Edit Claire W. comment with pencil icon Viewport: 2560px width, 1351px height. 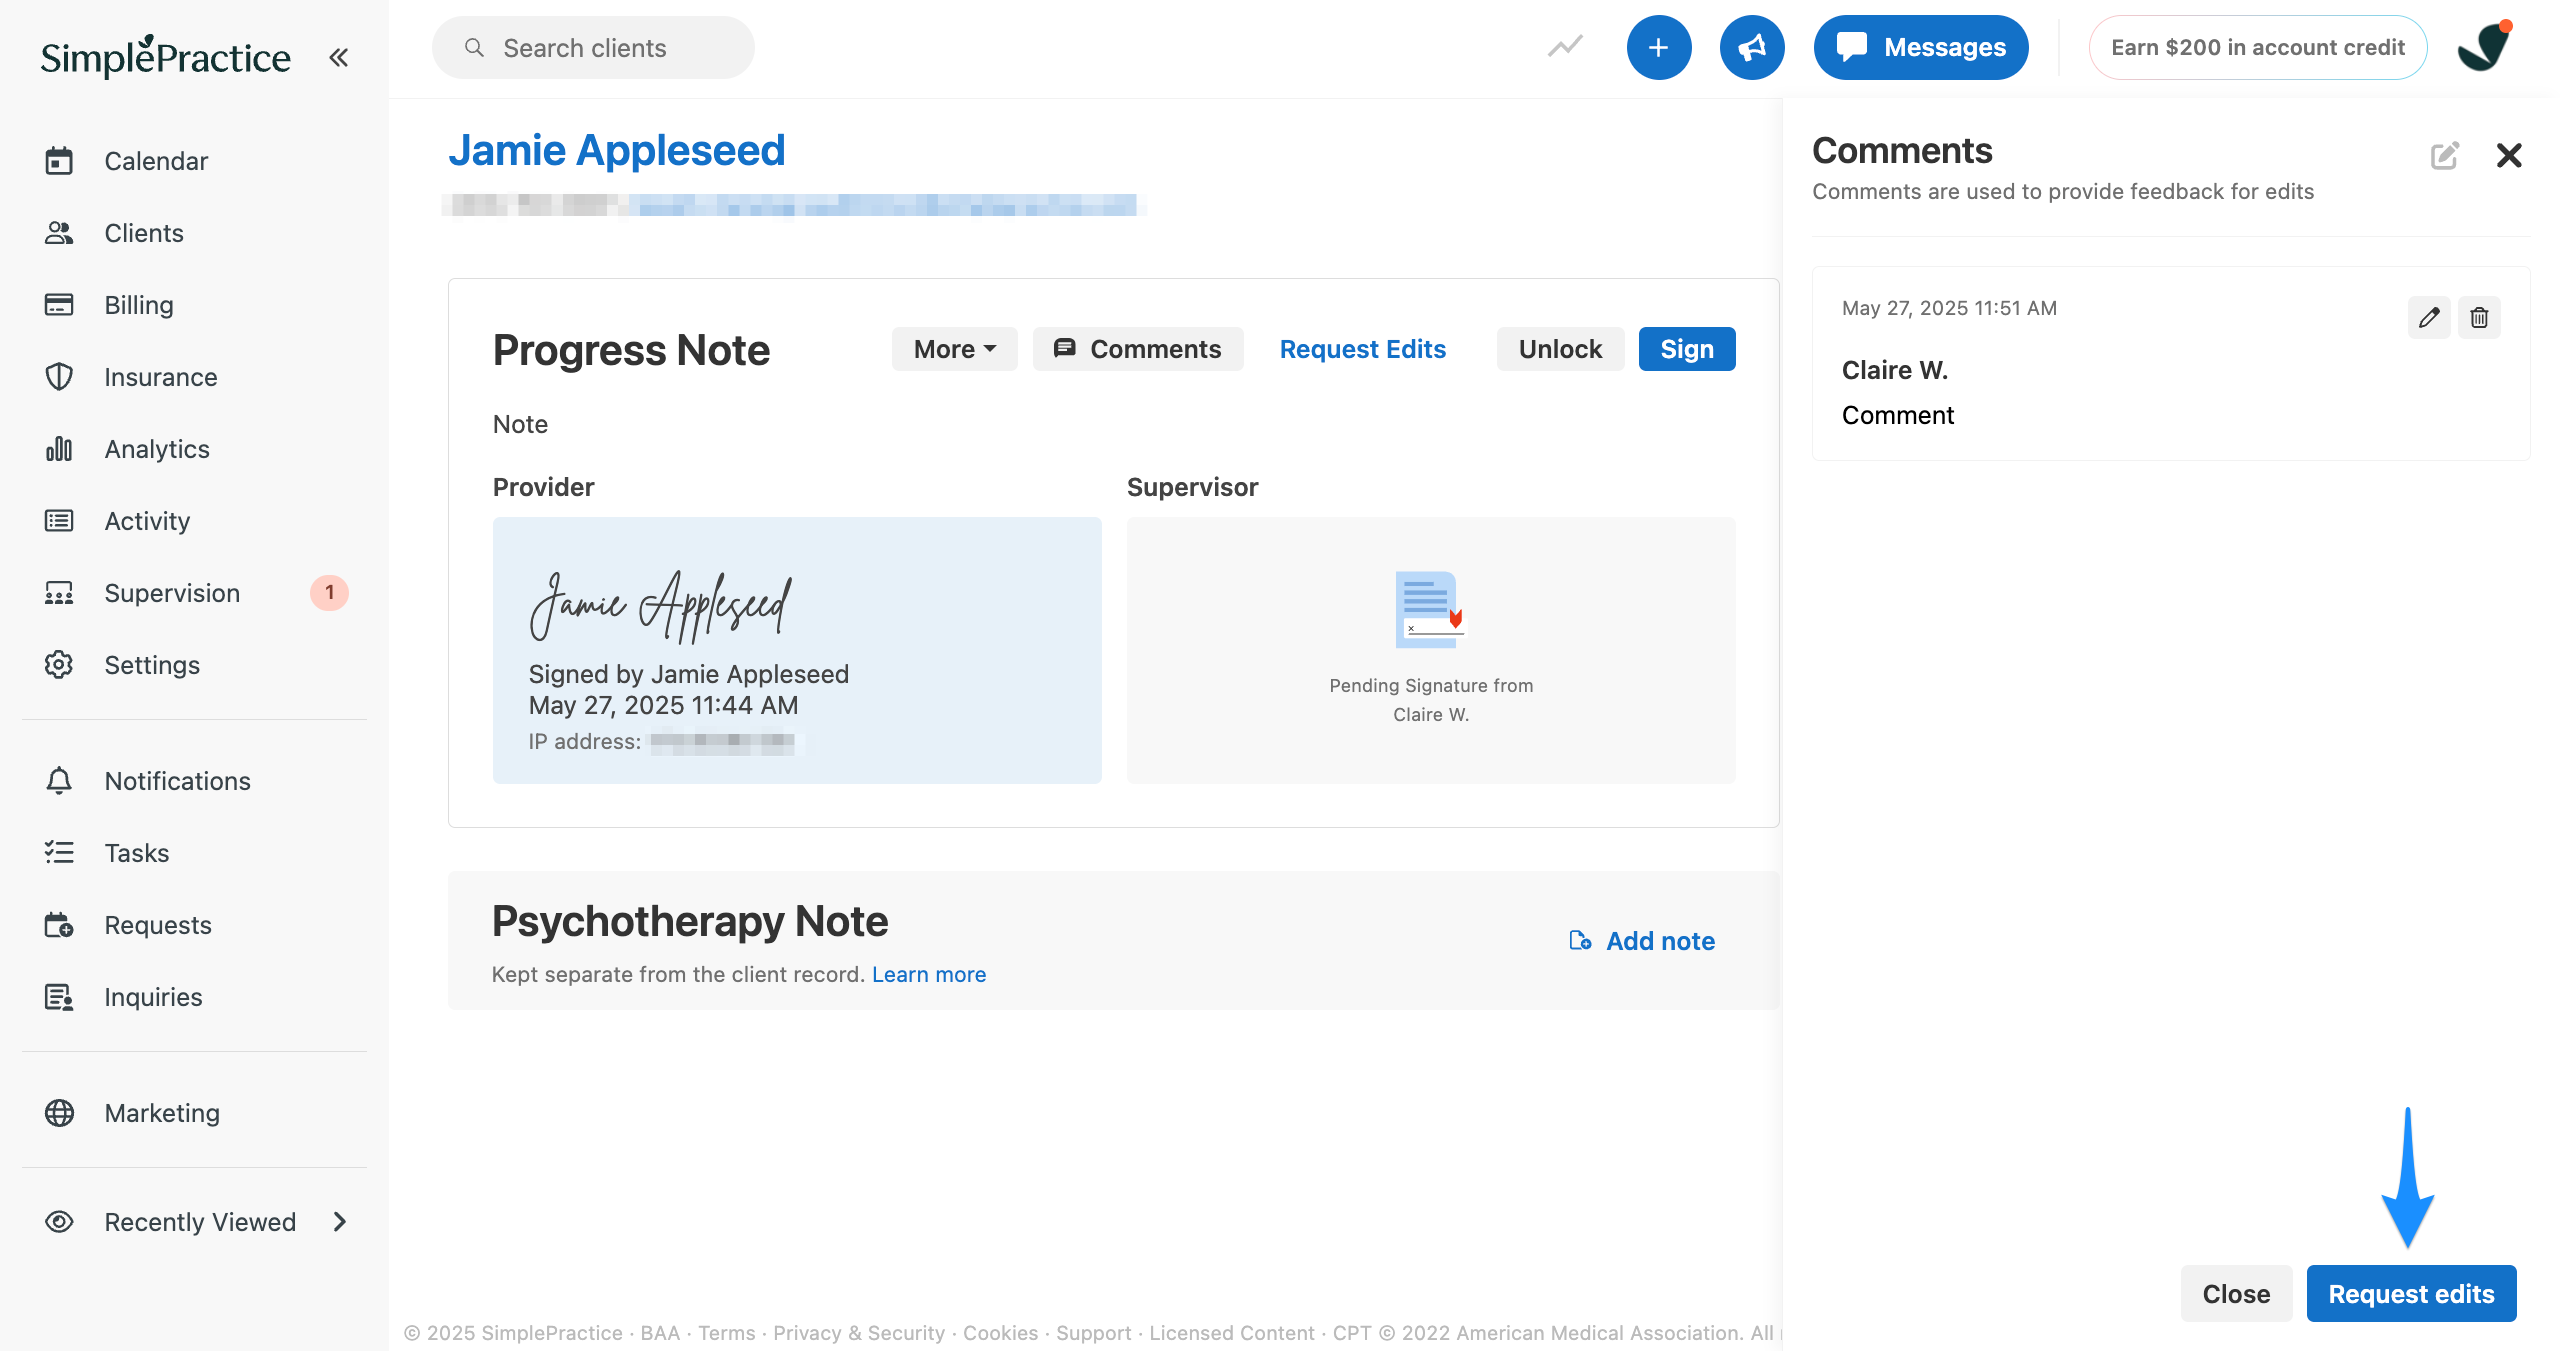[2429, 318]
